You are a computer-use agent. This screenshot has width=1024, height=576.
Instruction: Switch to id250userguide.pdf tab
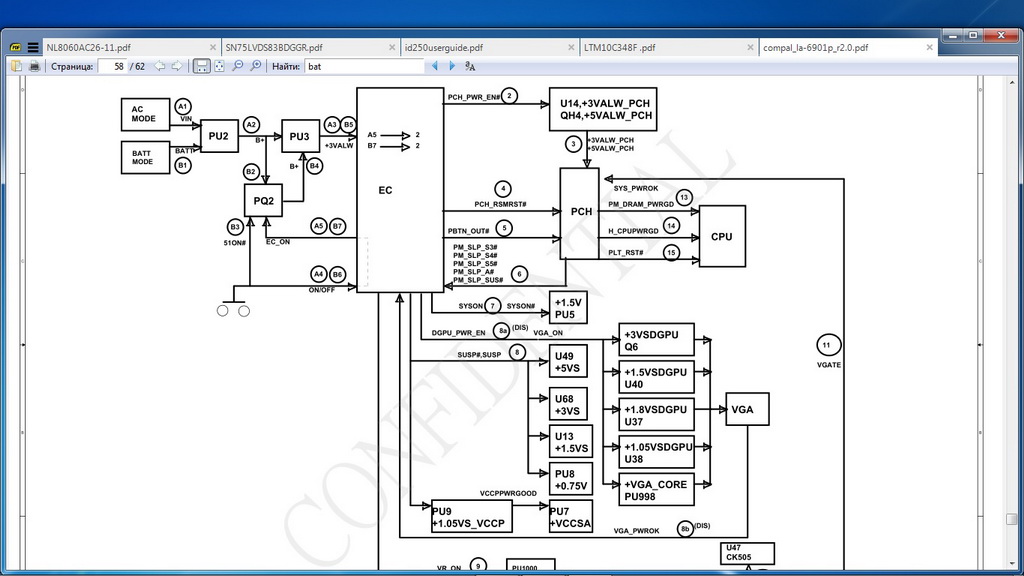point(488,47)
